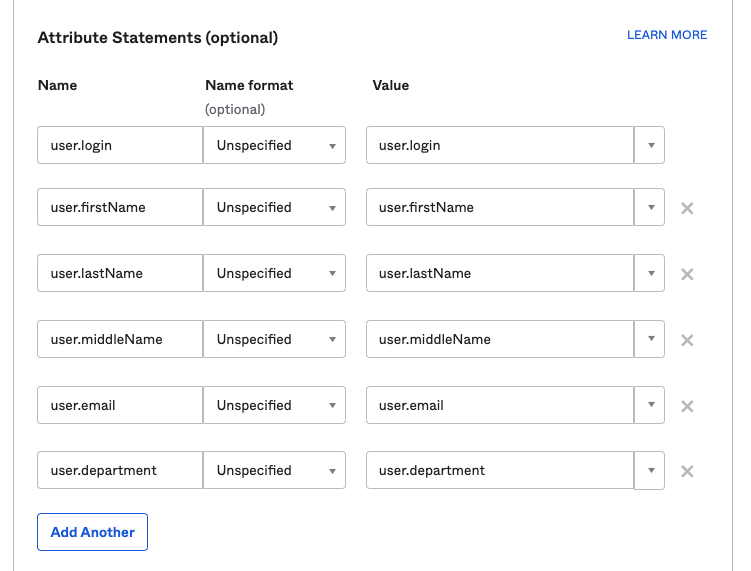Edit the user.department name field
The image size is (751, 571).
120,470
